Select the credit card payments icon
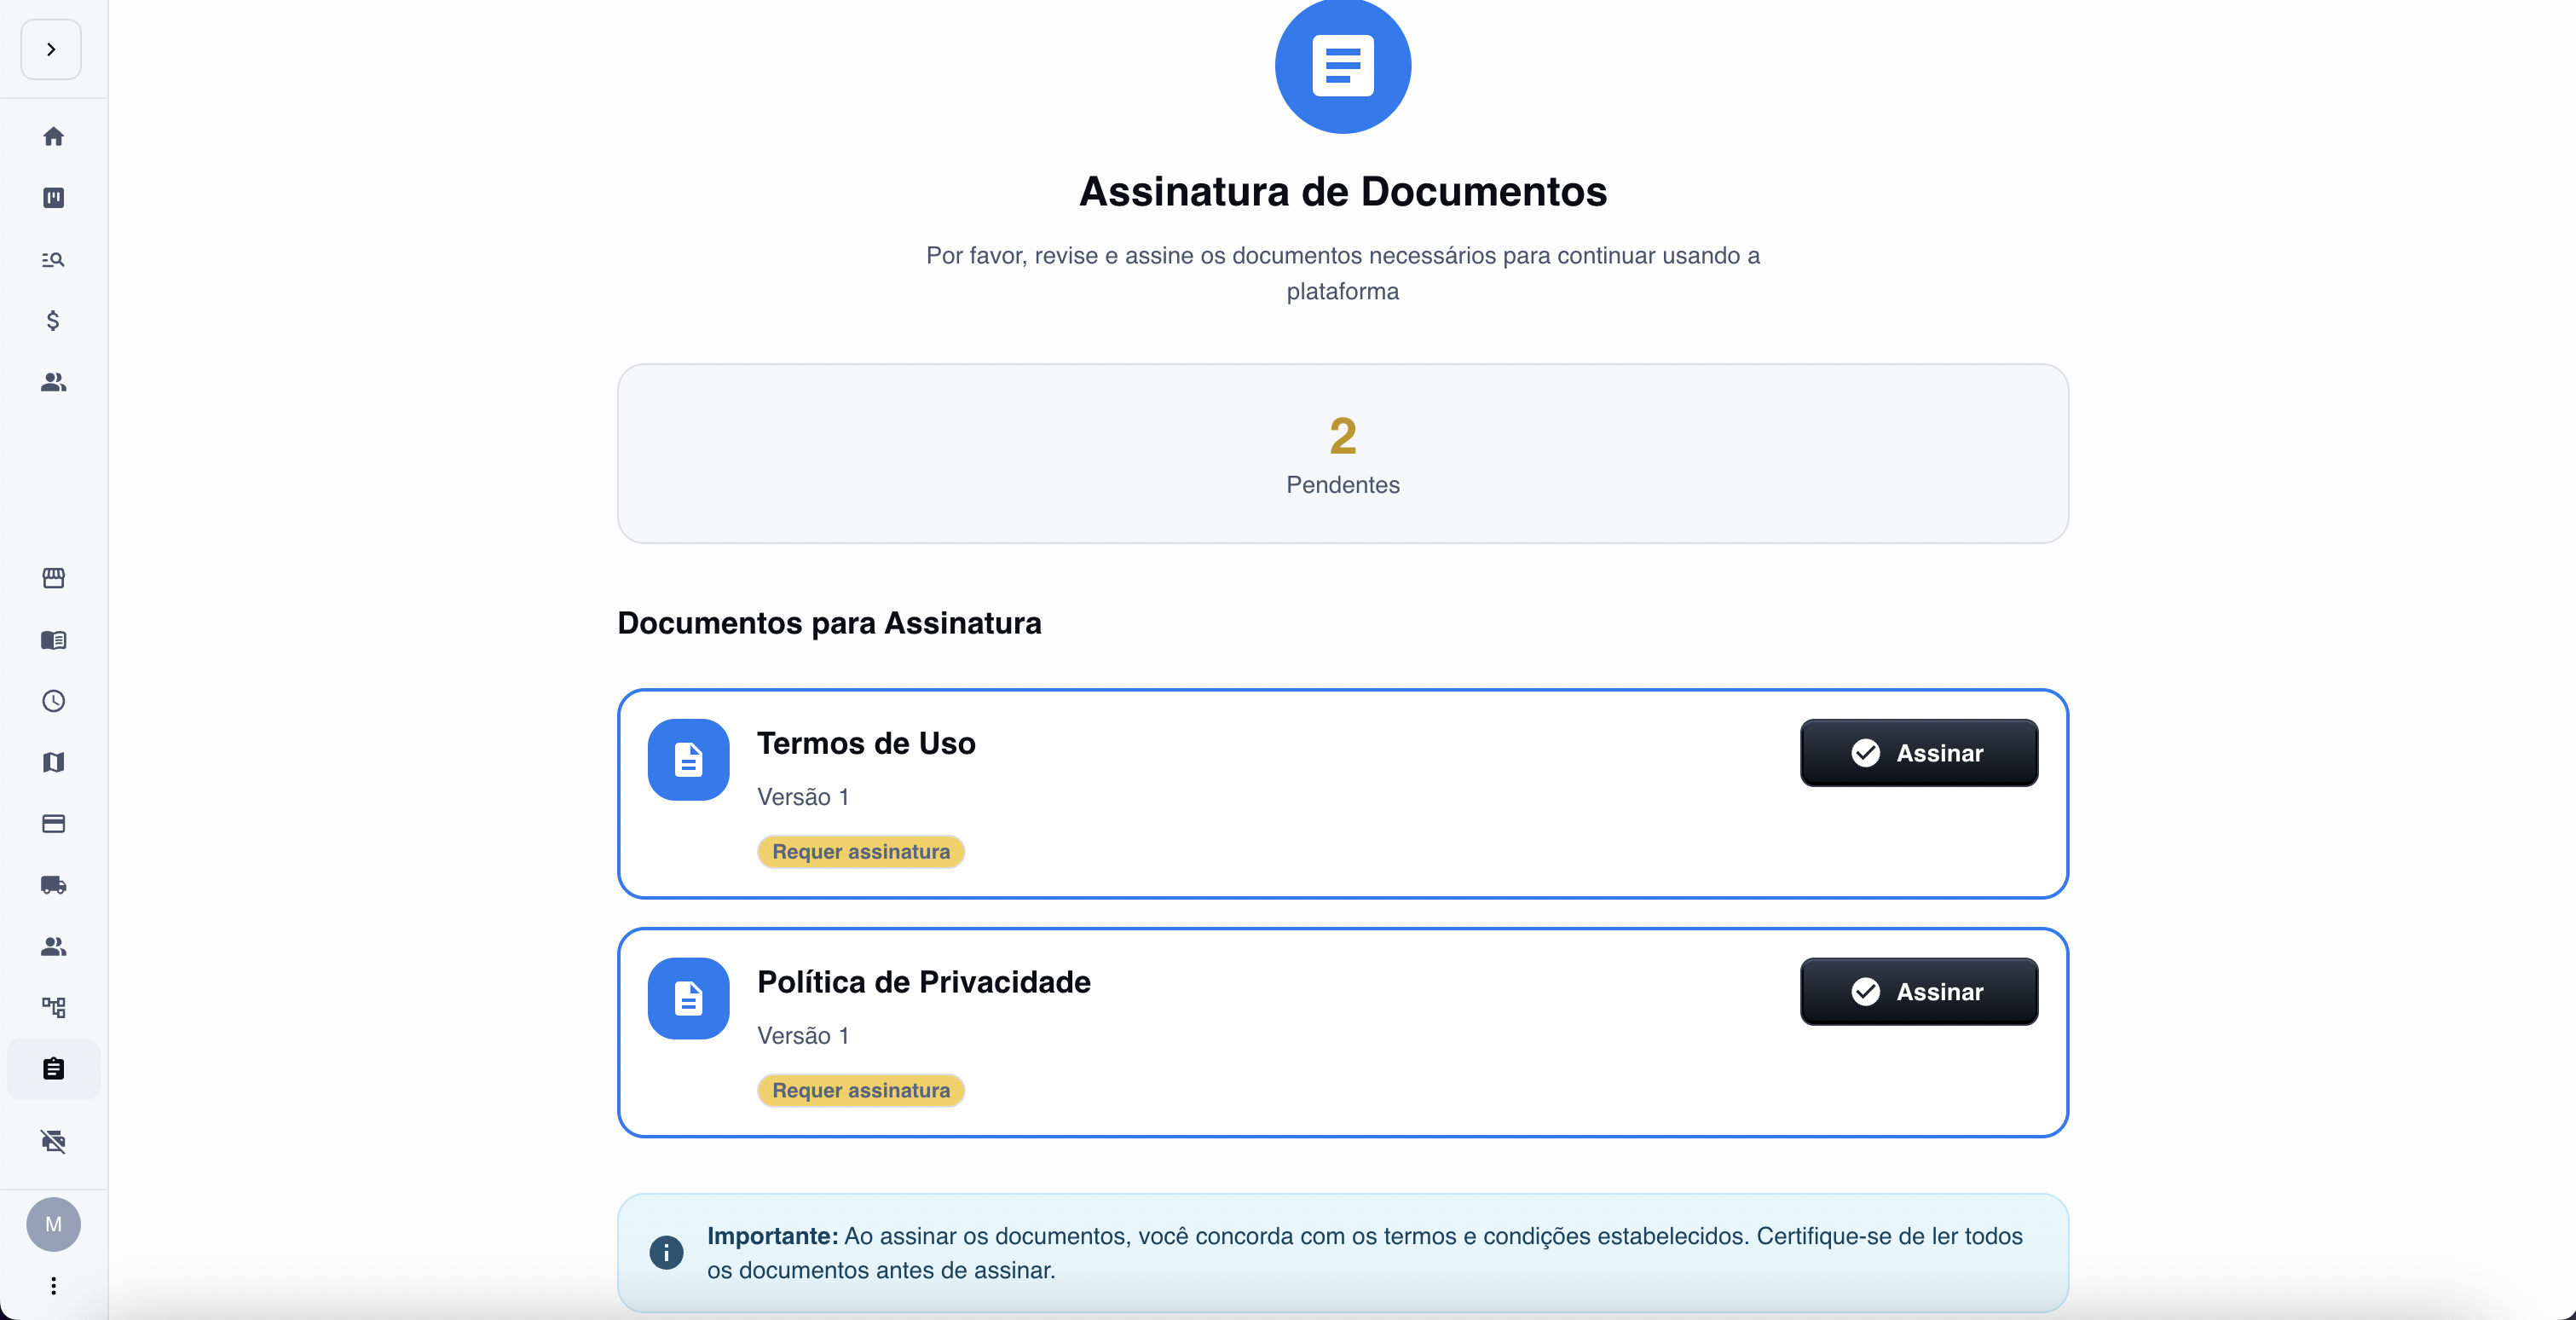 point(53,824)
